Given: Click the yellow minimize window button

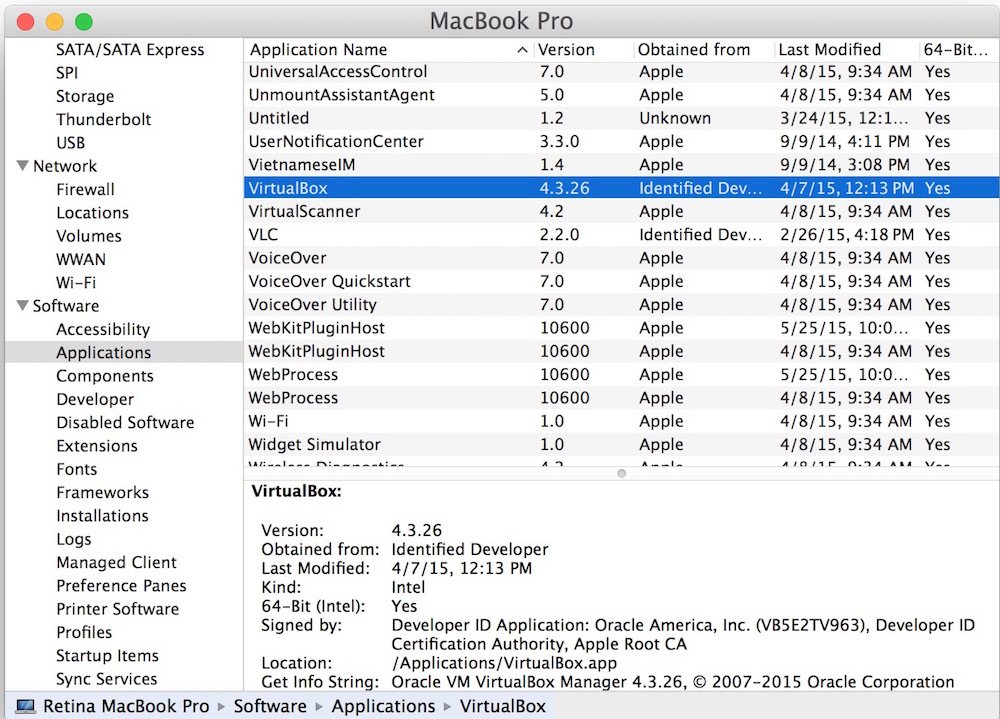Looking at the screenshot, I should click(x=55, y=21).
